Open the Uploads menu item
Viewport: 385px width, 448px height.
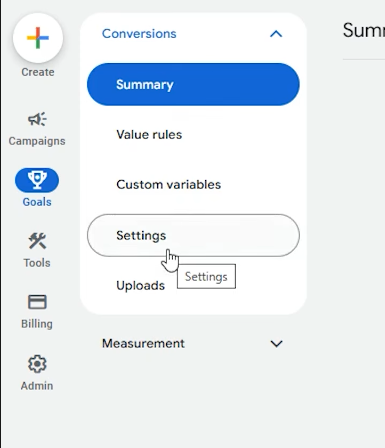point(193,286)
